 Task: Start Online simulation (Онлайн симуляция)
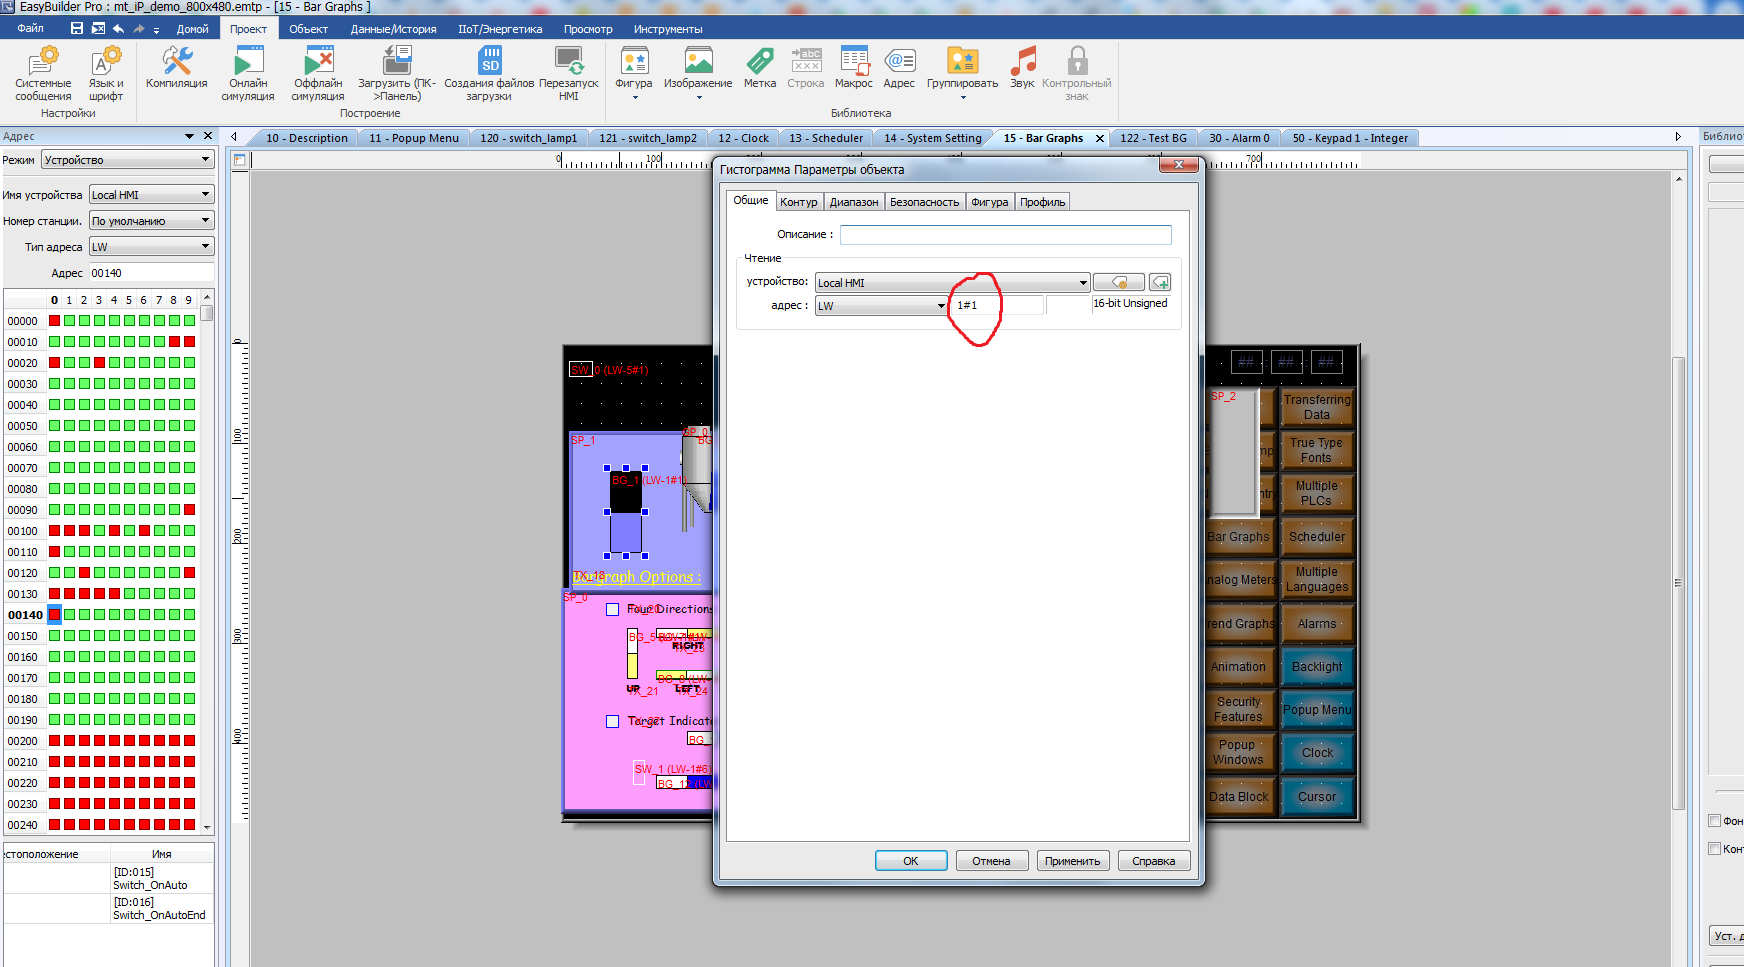[x=248, y=73]
